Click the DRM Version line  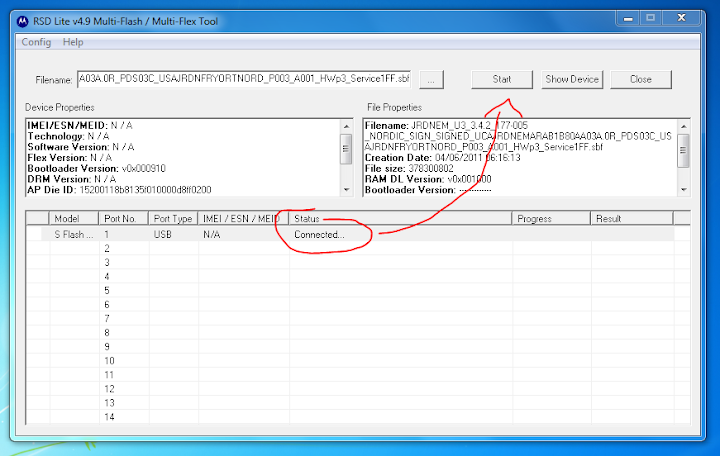coord(72,179)
